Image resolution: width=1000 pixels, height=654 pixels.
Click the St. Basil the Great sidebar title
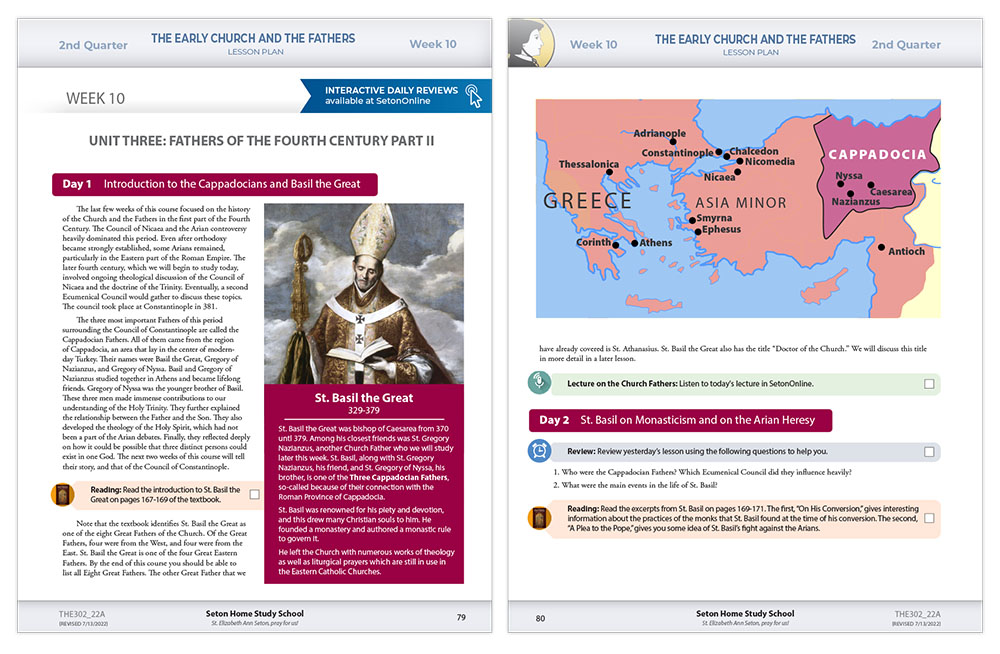[x=364, y=398]
